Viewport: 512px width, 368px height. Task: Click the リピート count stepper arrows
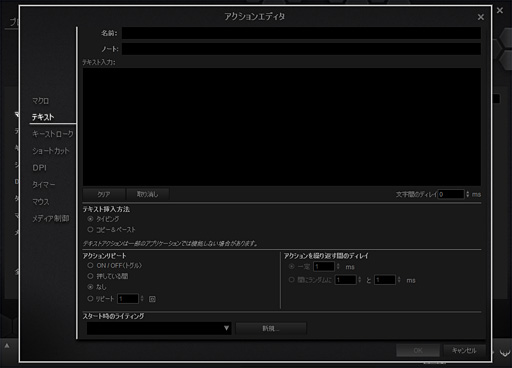point(142,299)
